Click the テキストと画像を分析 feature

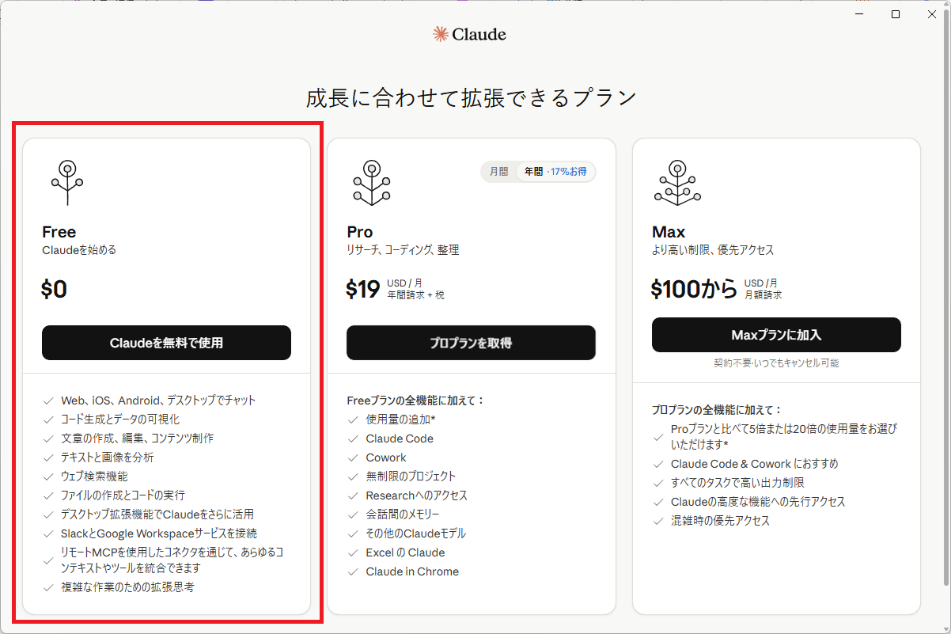(x=107, y=457)
